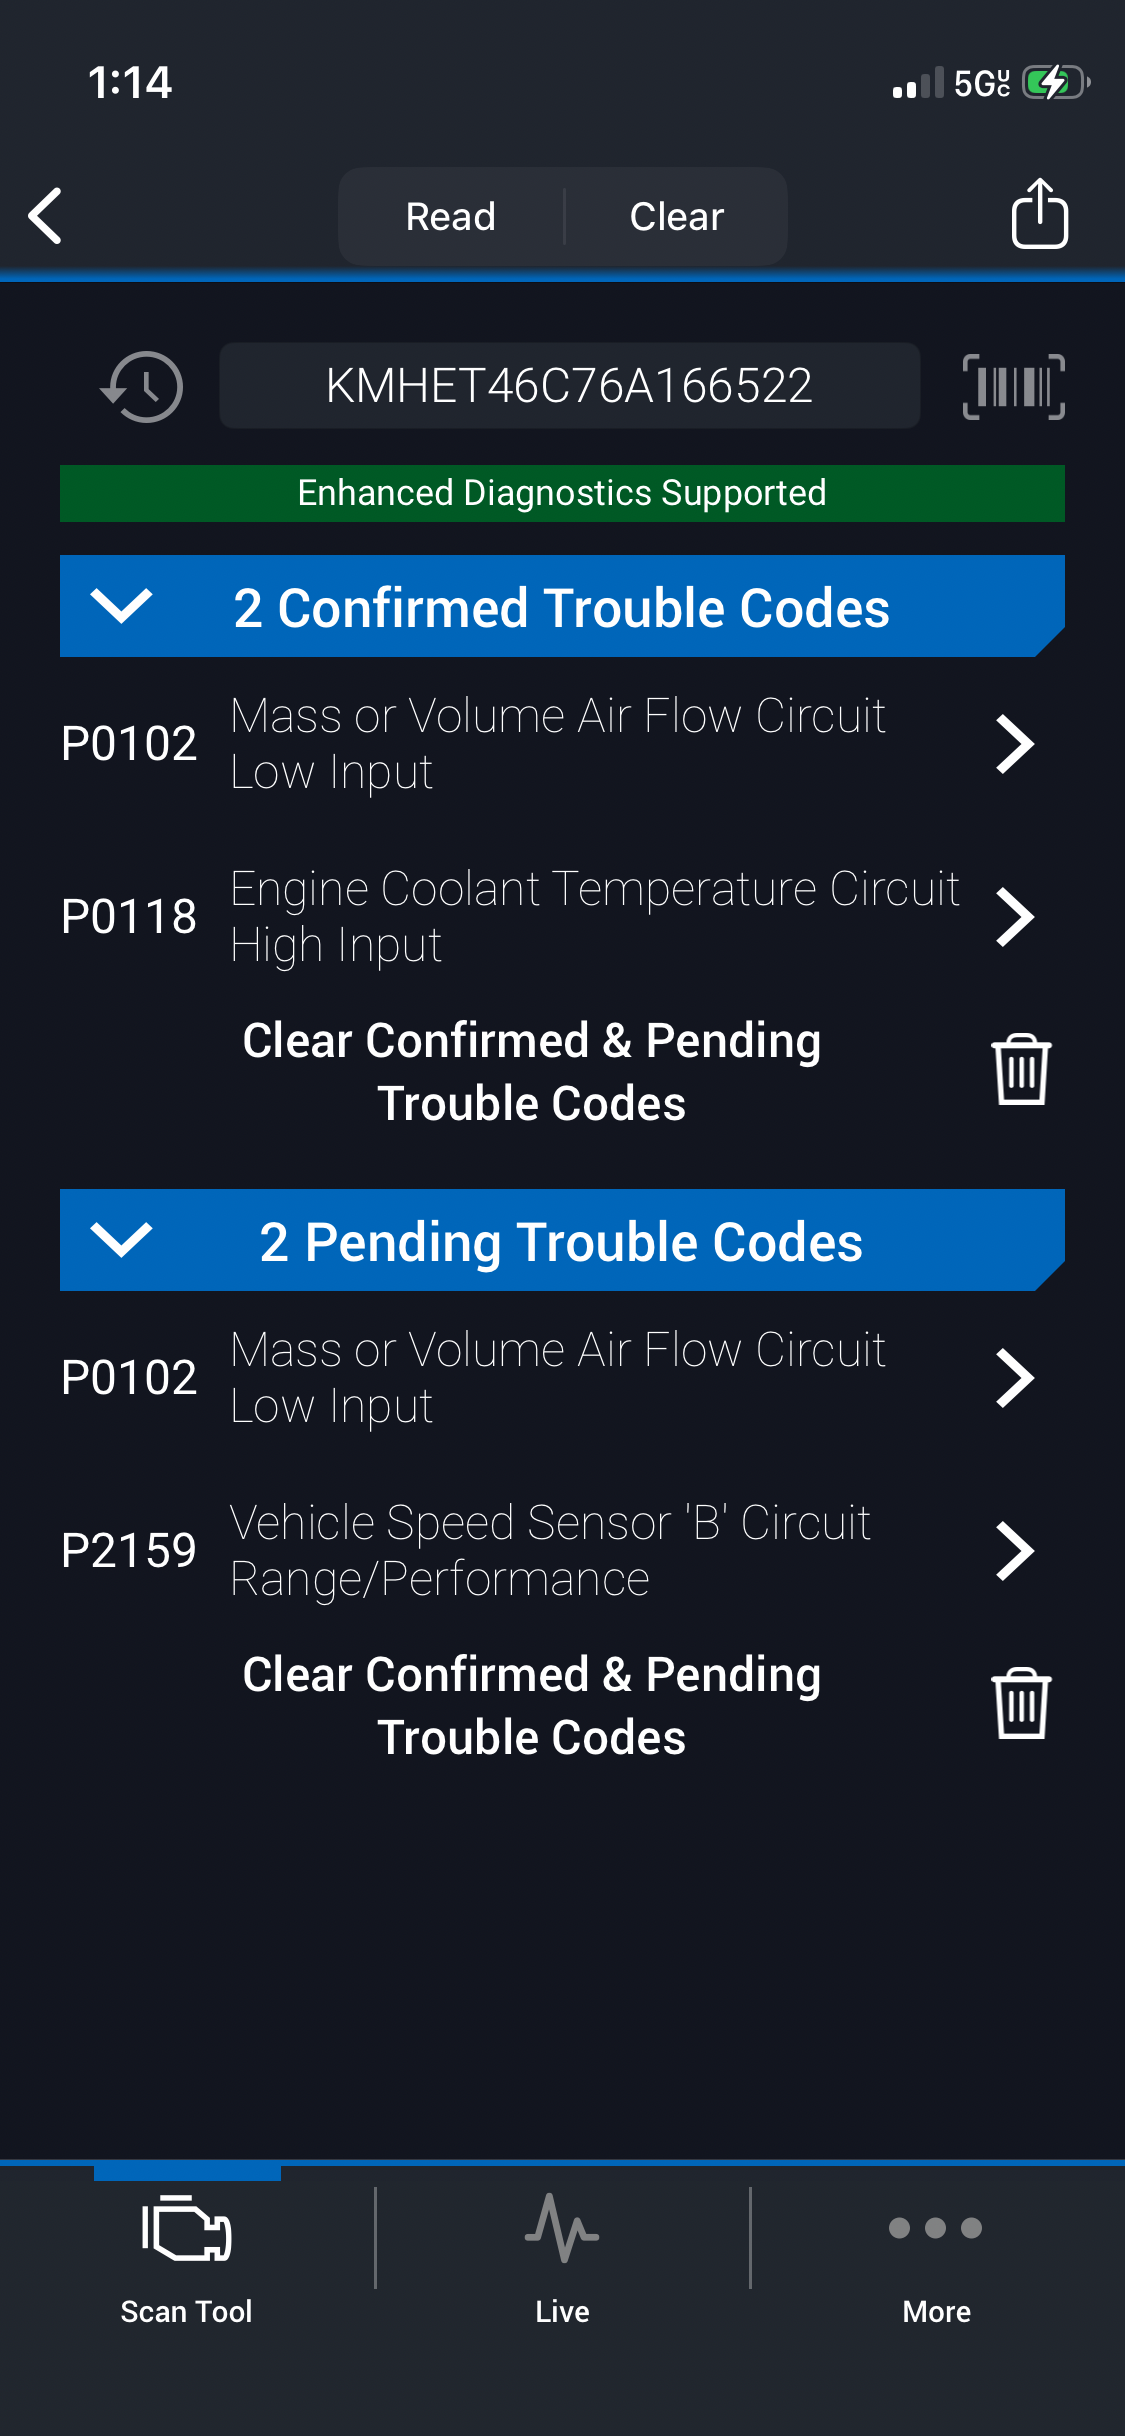Image resolution: width=1125 pixels, height=2436 pixels.
Task: Tap the first Clear Confirmed & Pending text
Action: [531, 1072]
